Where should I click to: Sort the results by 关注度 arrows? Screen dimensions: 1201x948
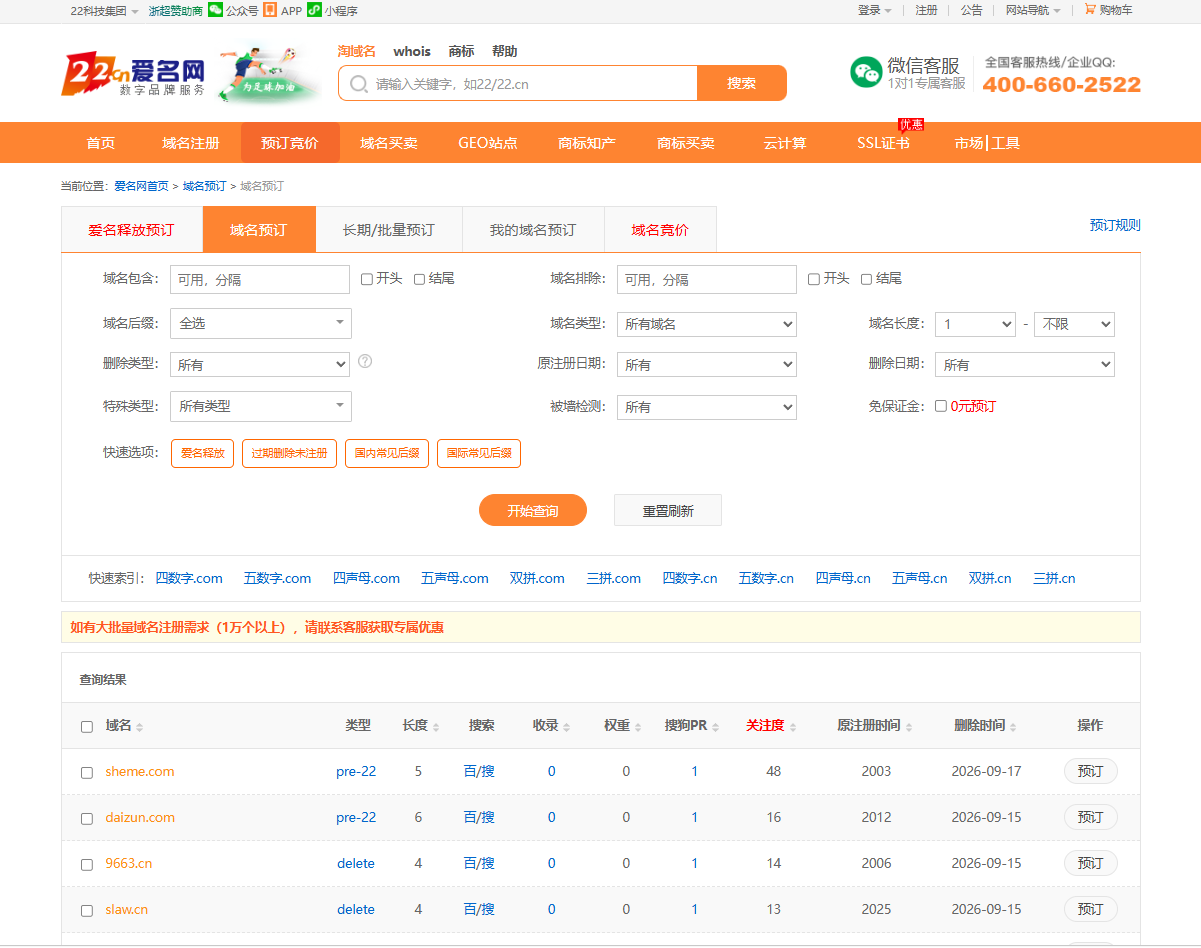(x=793, y=727)
